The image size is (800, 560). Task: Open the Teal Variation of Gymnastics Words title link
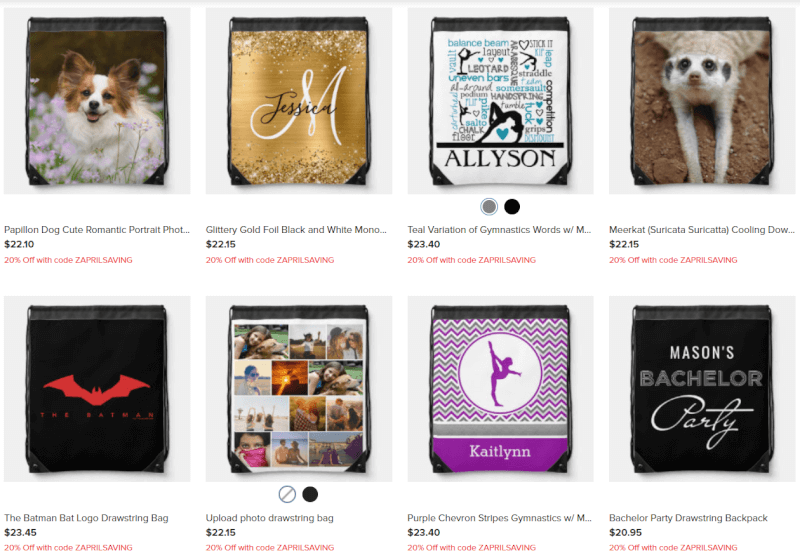pyautogui.click(x=499, y=230)
